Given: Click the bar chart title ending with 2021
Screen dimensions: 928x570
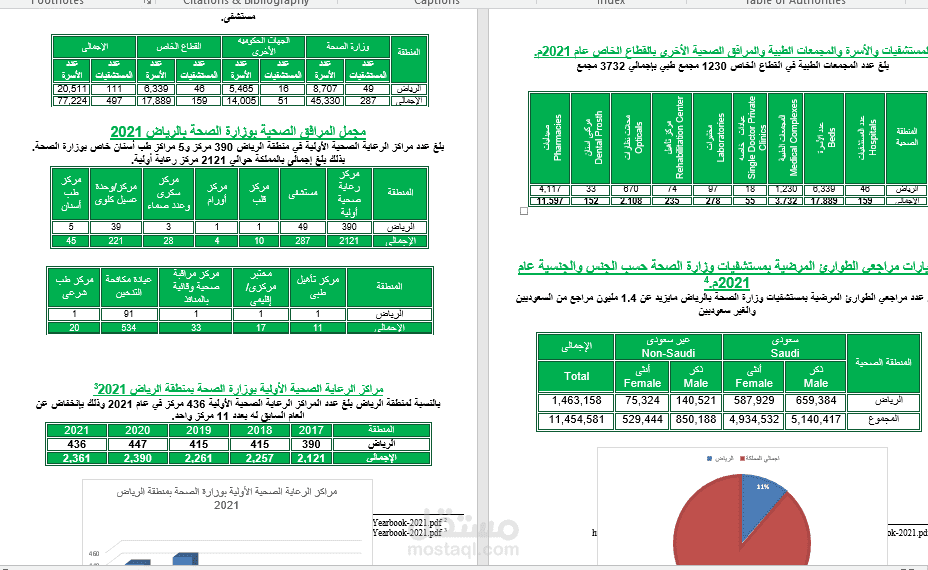Looking at the screenshot, I should click(x=227, y=498).
